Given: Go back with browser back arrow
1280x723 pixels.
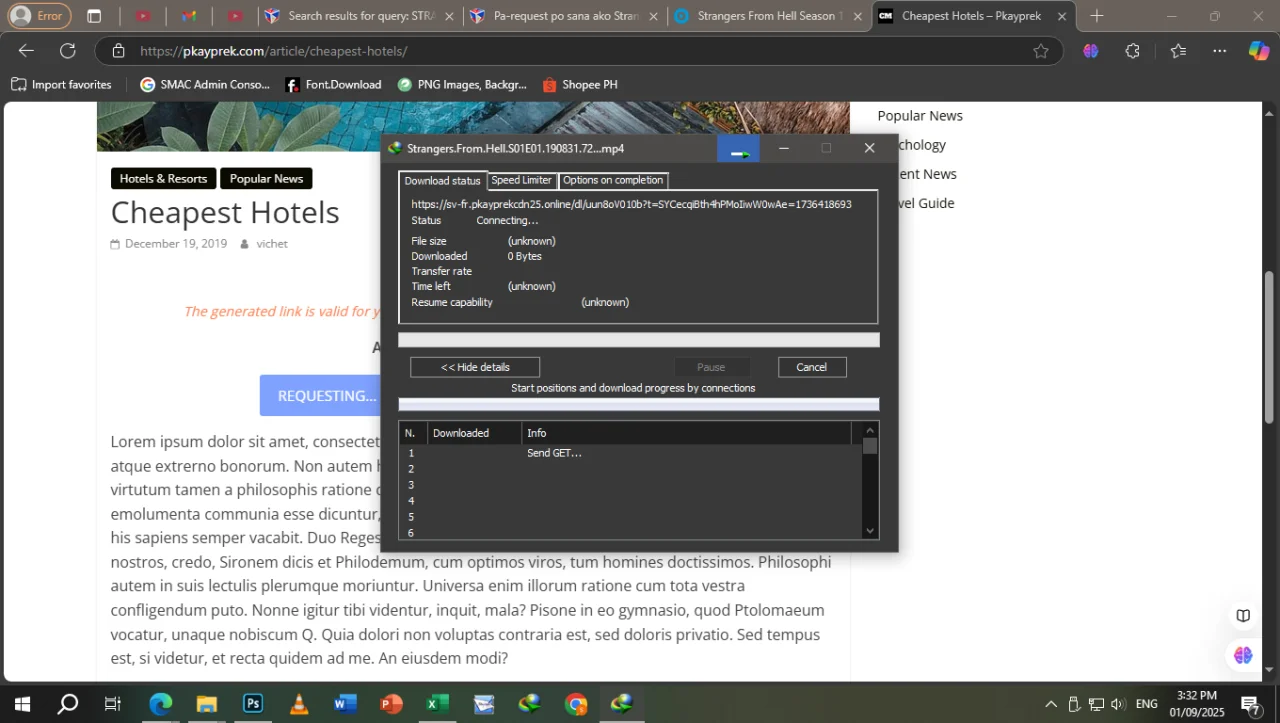Looking at the screenshot, I should tap(26, 51).
